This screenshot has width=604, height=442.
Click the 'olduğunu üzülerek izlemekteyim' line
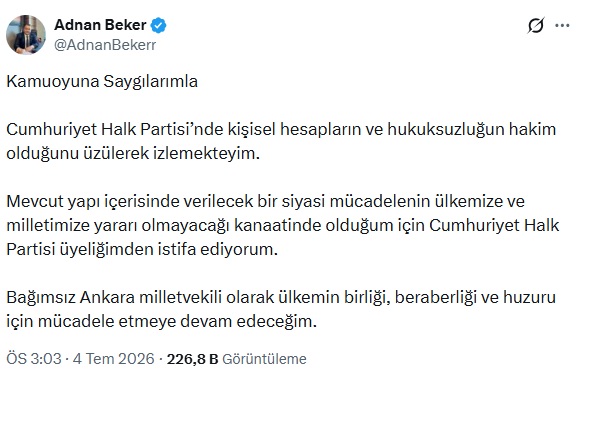tap(133, 153)
